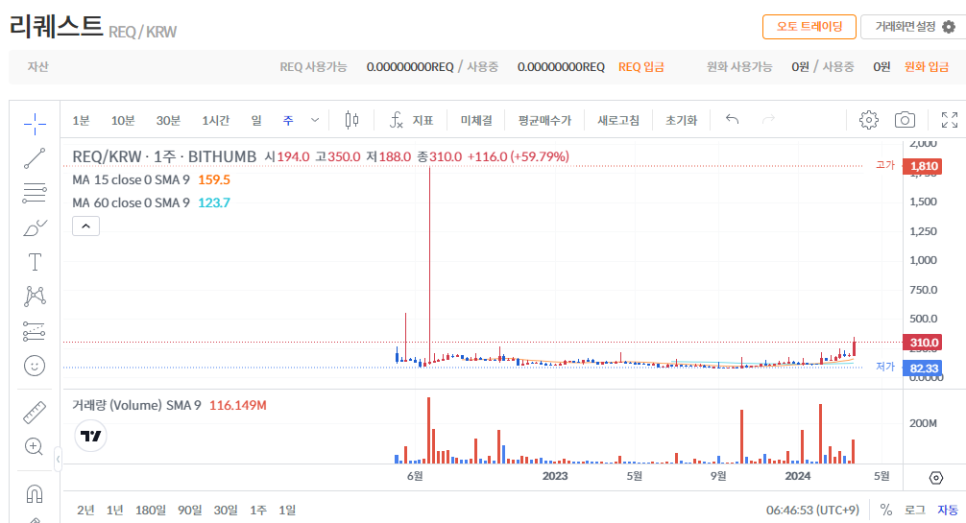Toggle percent scale mode
This screenshot has width=966, height=523.
click(x=886, y=510)
